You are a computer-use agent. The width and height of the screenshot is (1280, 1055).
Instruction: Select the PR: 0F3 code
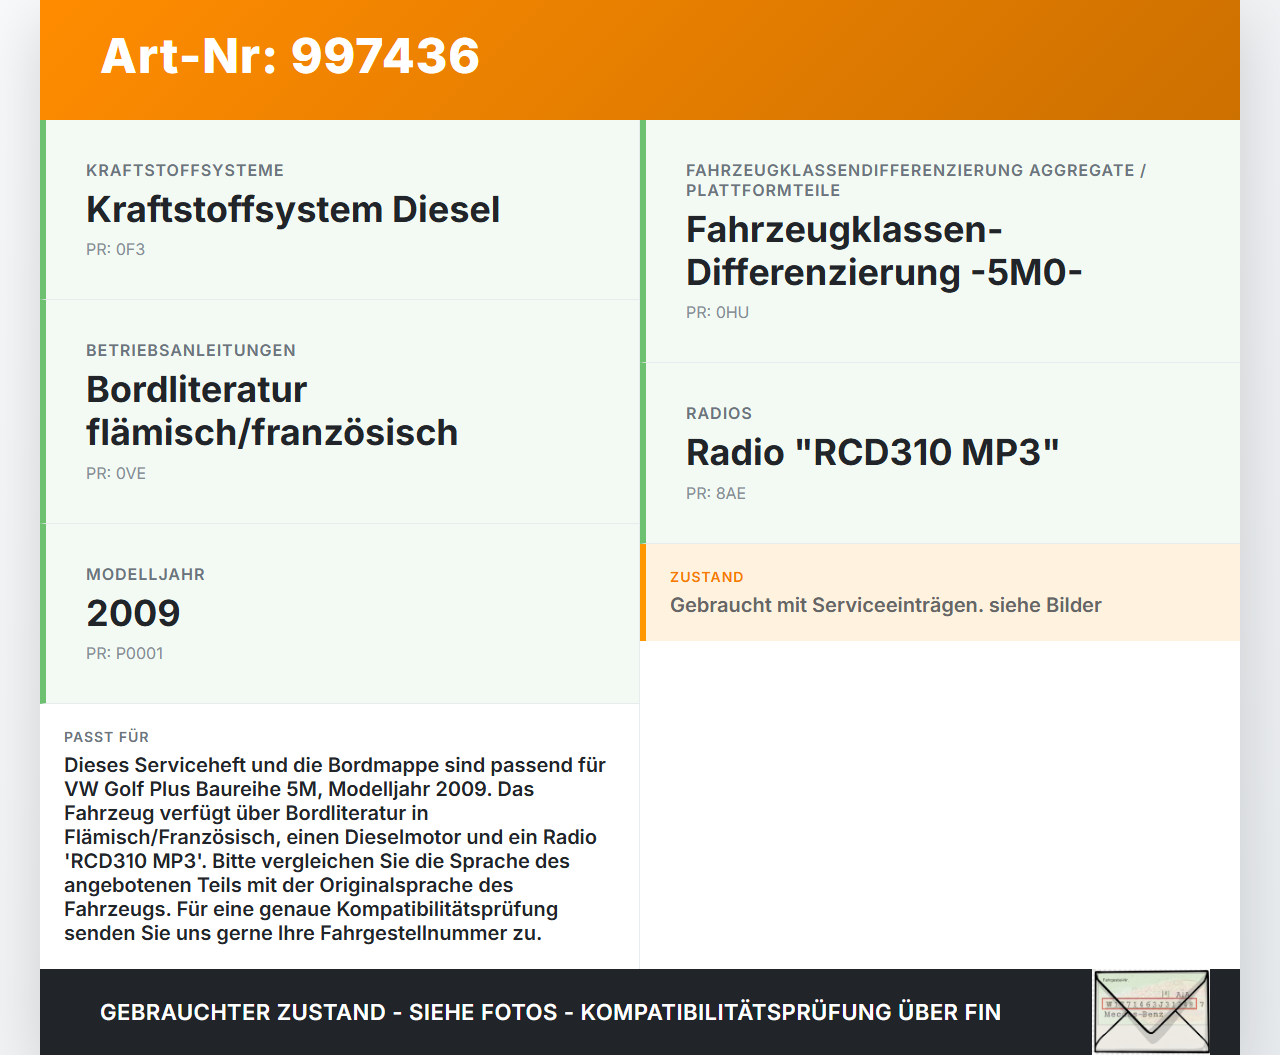(116, 249)
